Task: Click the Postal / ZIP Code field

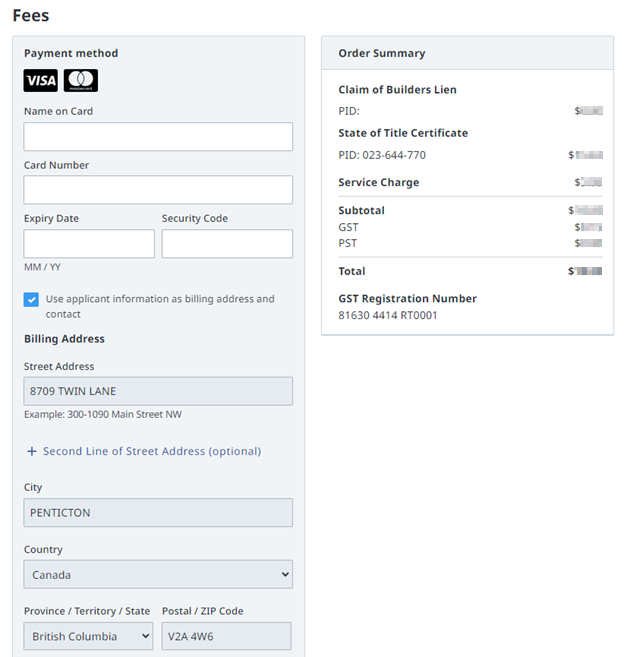Action: click(226, 636)
